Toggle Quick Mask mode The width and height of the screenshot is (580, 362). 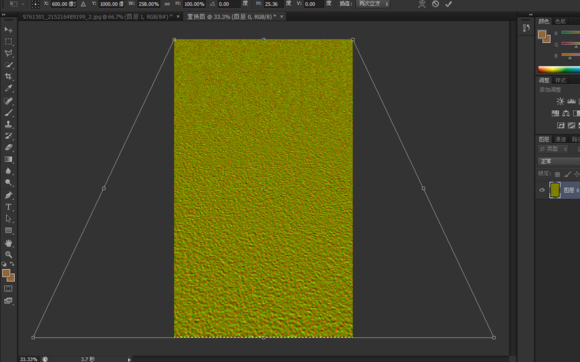coord(8,289)
